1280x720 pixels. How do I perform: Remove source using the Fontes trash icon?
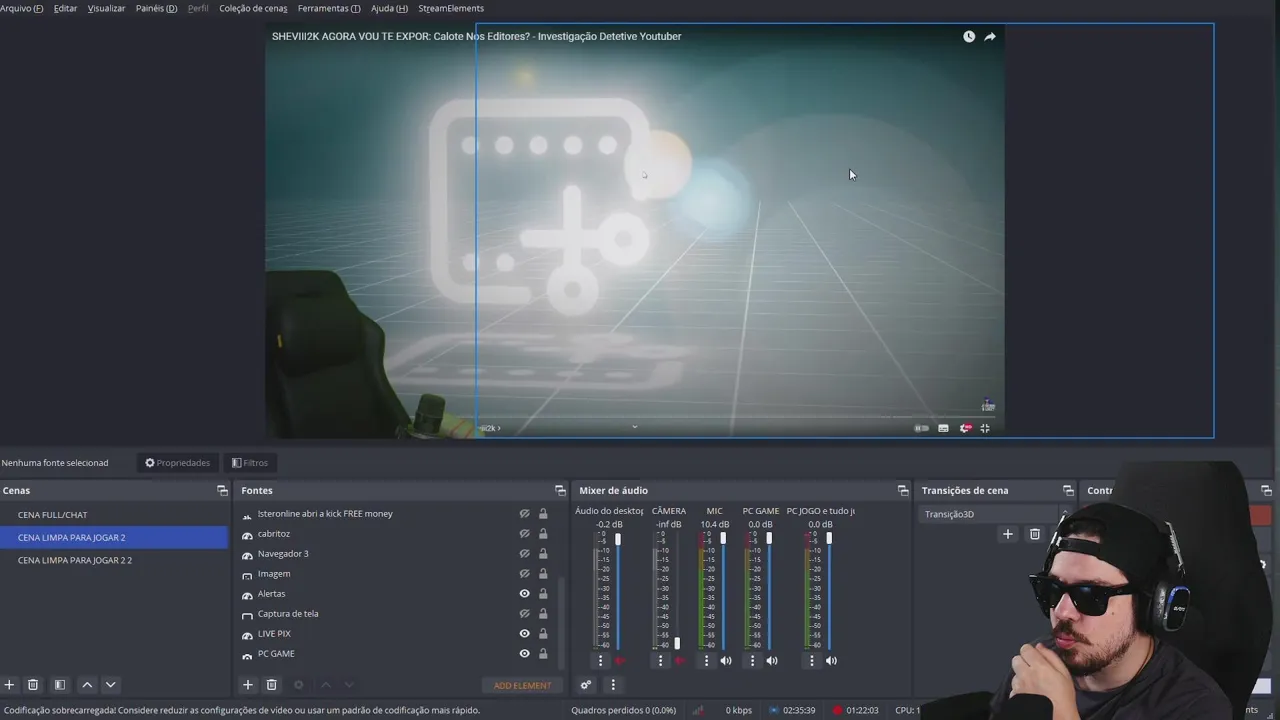pyautogui.click(x=271, y=685)
